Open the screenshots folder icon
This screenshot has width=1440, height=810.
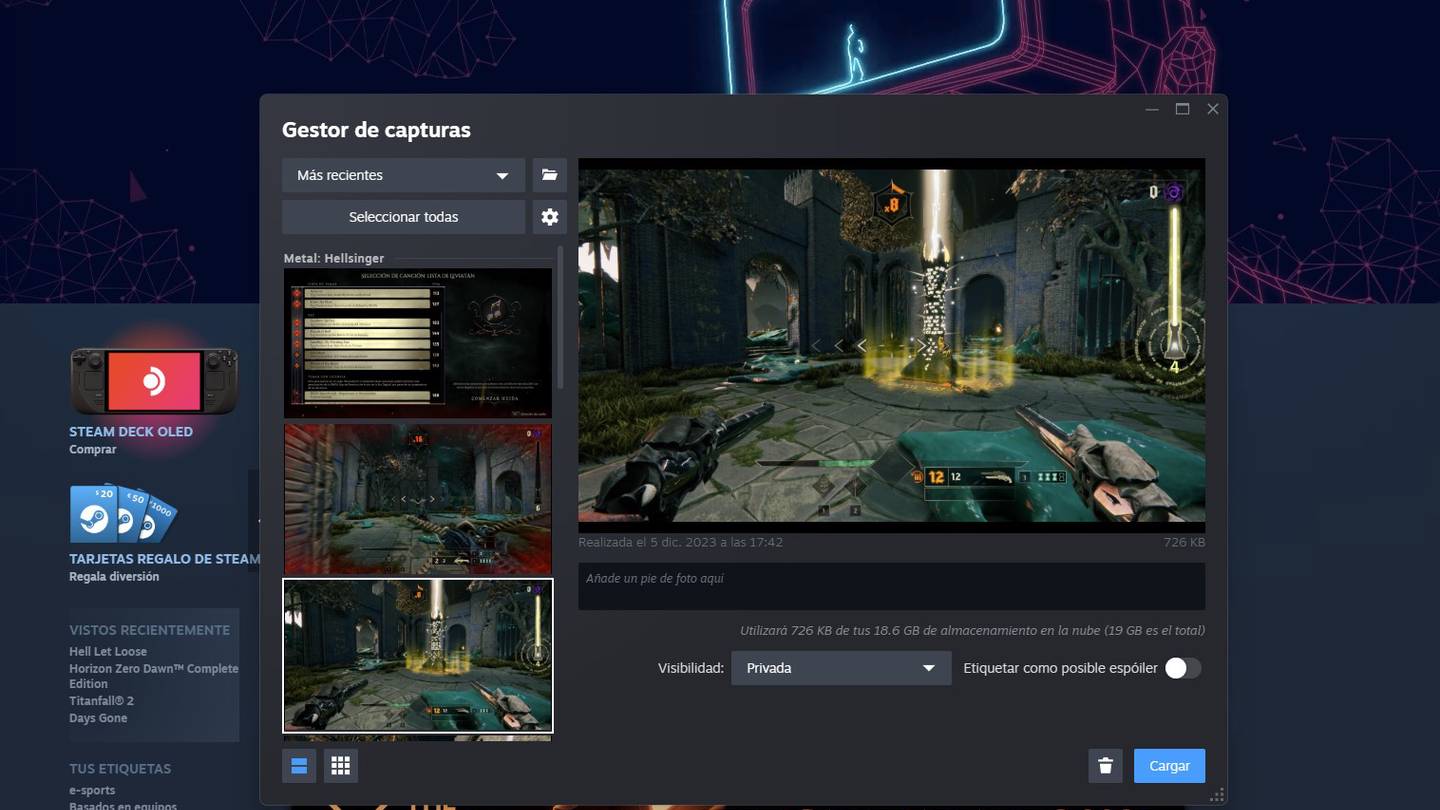(549, 175)
